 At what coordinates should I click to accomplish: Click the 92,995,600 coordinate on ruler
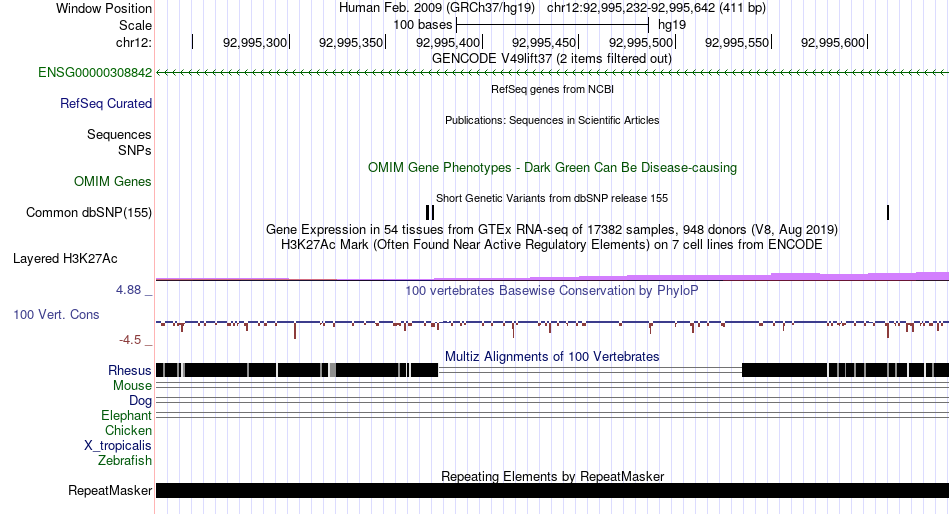pyautogui.click(x=833, y=42)
